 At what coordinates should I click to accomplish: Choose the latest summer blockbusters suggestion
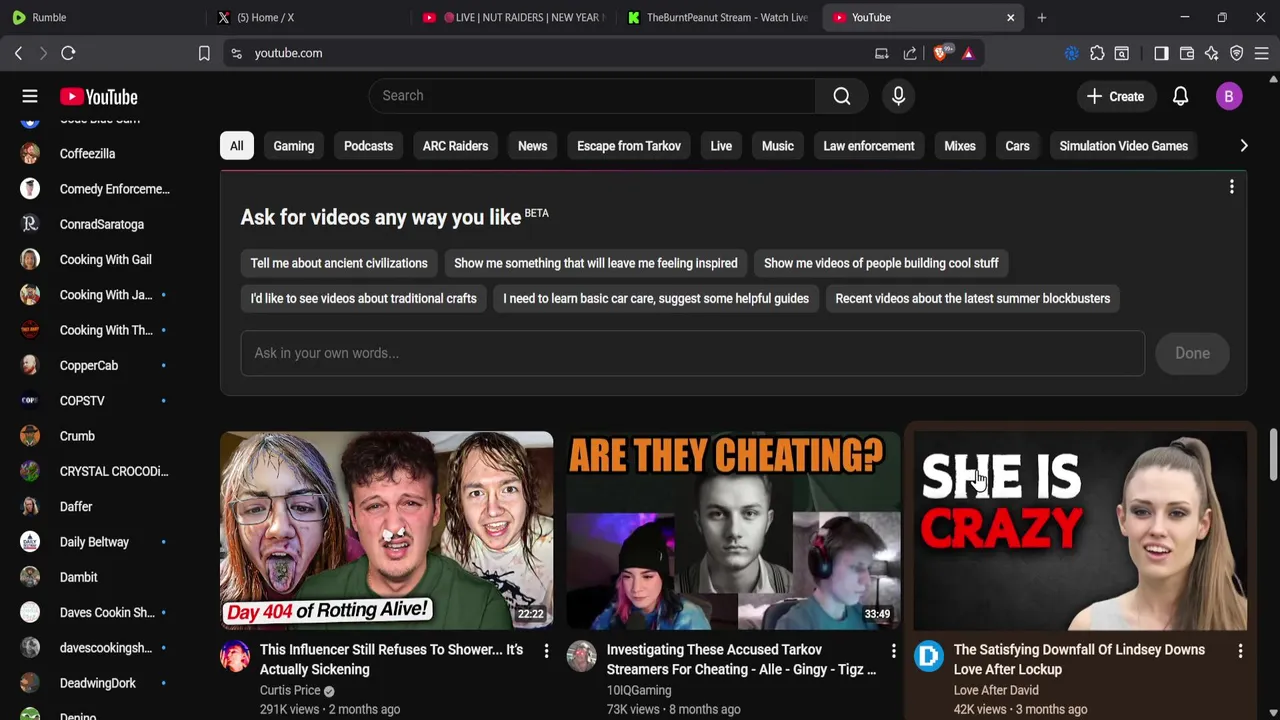(973, 298)
